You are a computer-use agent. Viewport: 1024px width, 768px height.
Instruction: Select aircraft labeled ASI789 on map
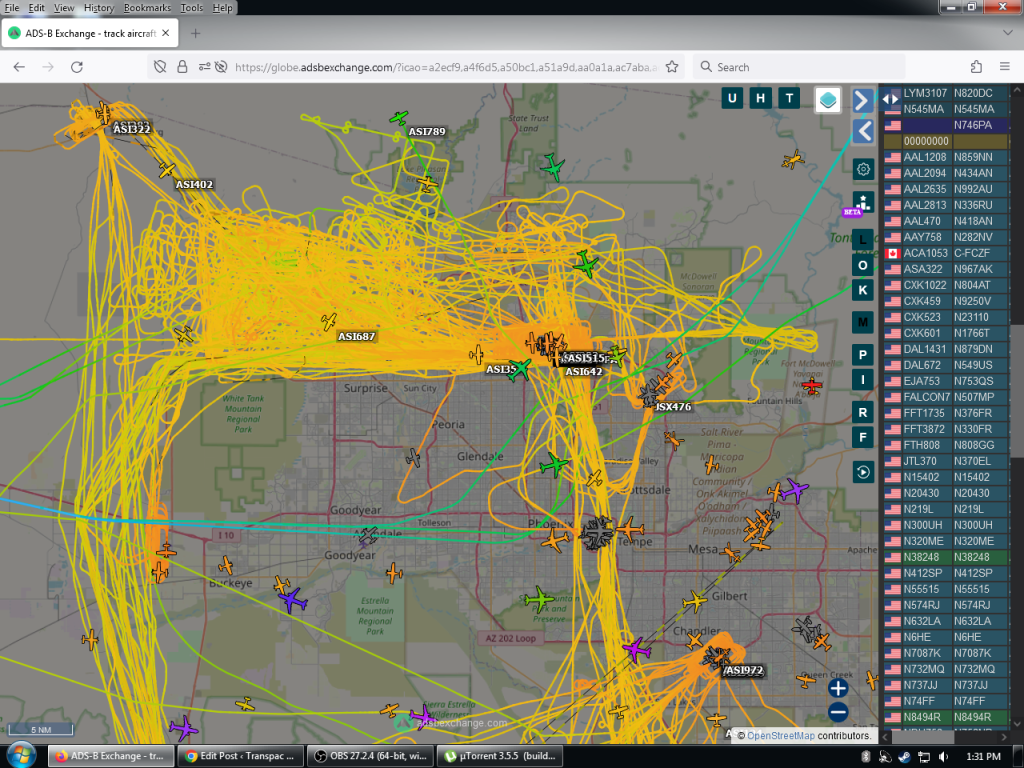(398, 118)
